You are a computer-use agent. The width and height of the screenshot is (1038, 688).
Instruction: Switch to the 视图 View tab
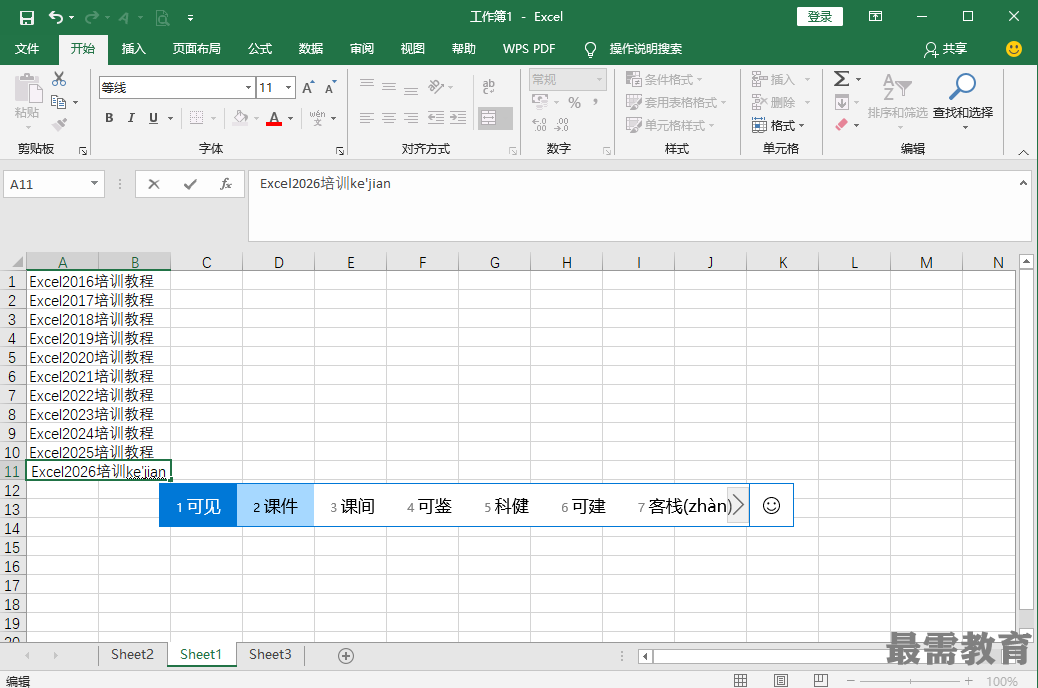(412, 48)
